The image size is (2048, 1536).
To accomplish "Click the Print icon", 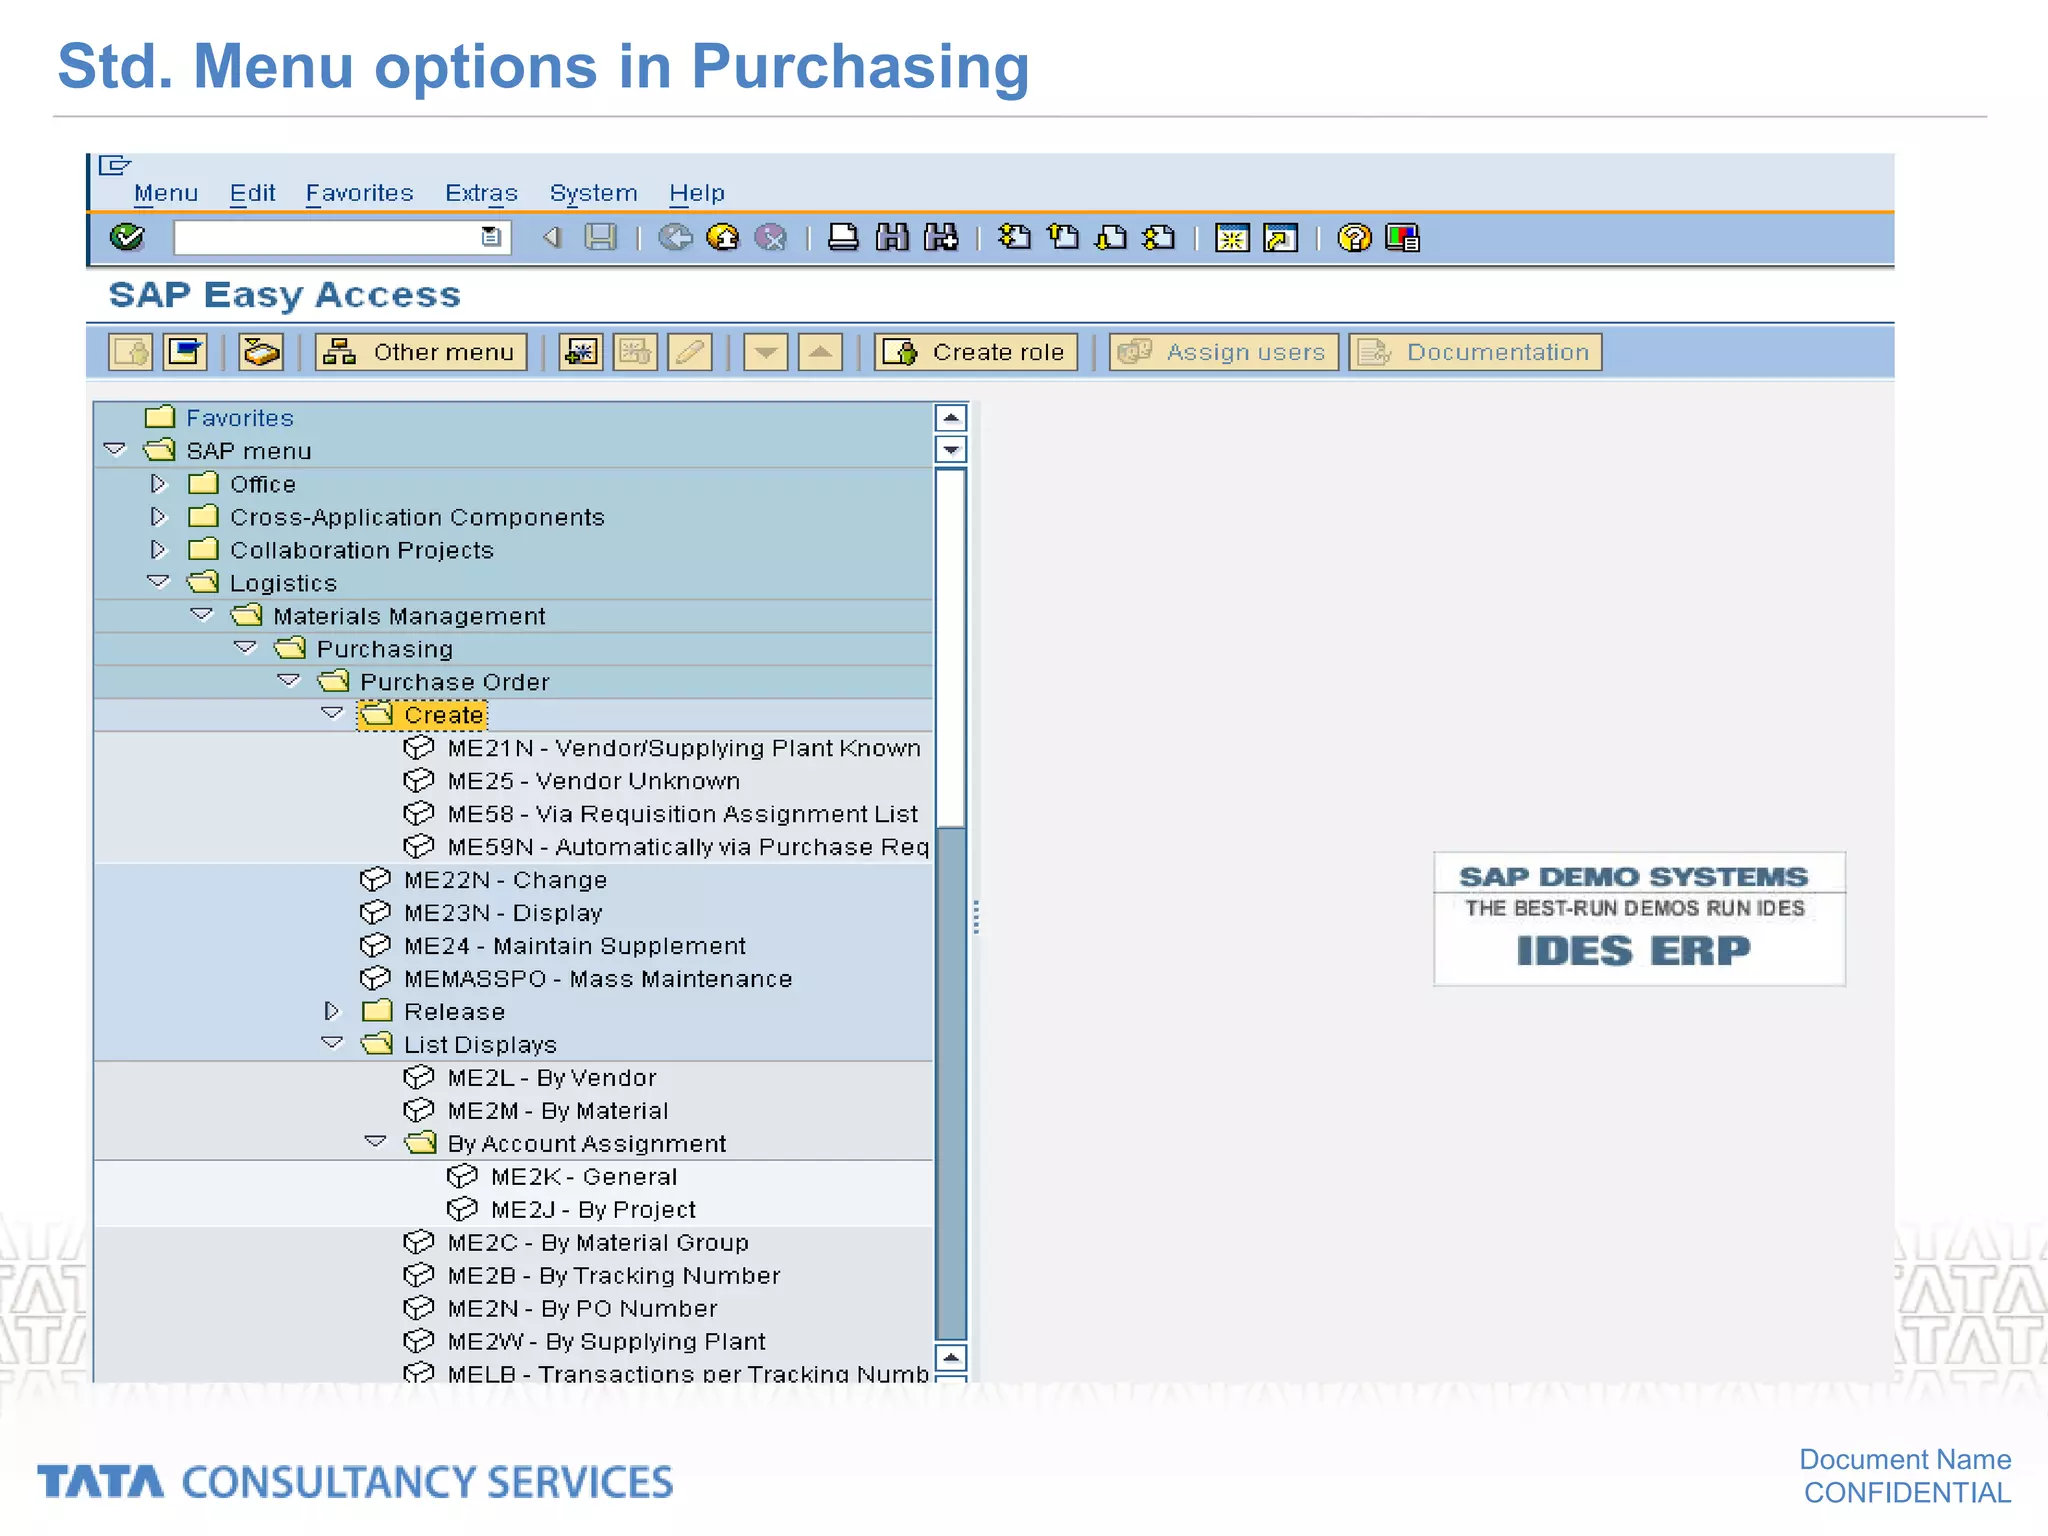I will tap(843, 237).
